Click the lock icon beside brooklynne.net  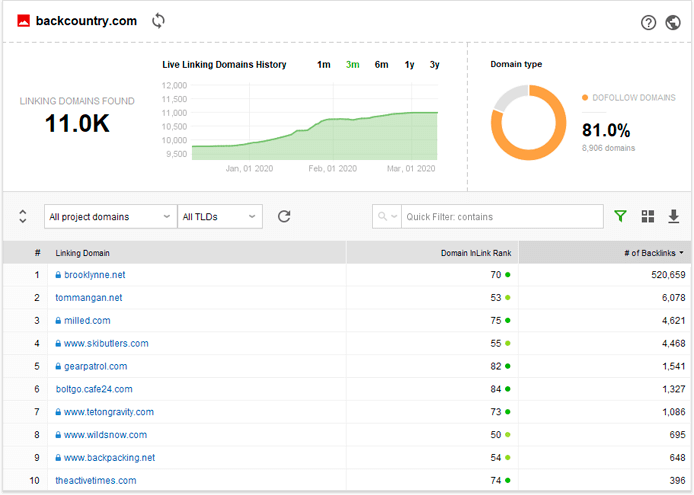coord(58,275)
